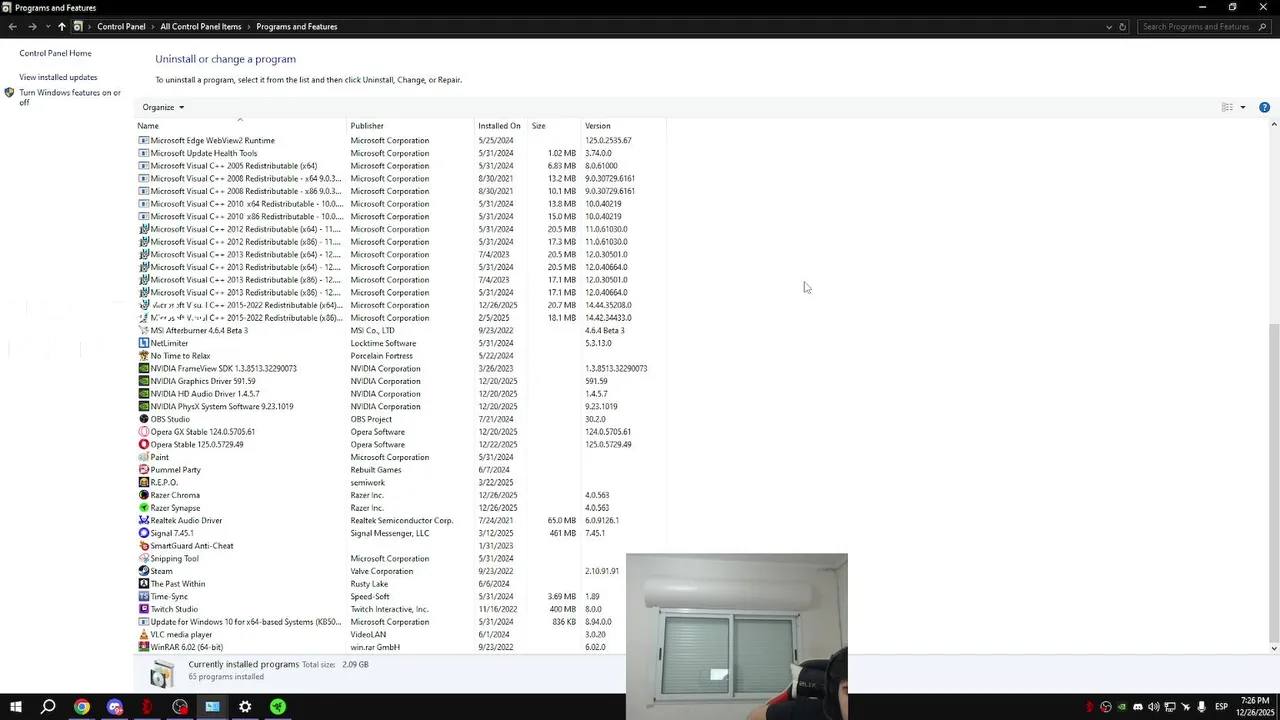Click the NVIDIA Graphics Driver 591.59 icon
The width and height of the screenshot is (1280, 720).
click(143, 381)
